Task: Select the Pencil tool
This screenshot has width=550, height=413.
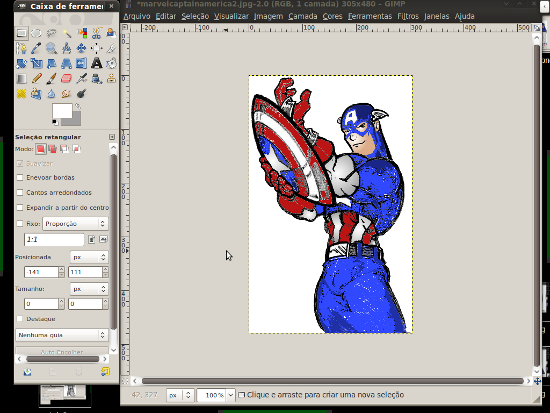Action: coord(36,78)
